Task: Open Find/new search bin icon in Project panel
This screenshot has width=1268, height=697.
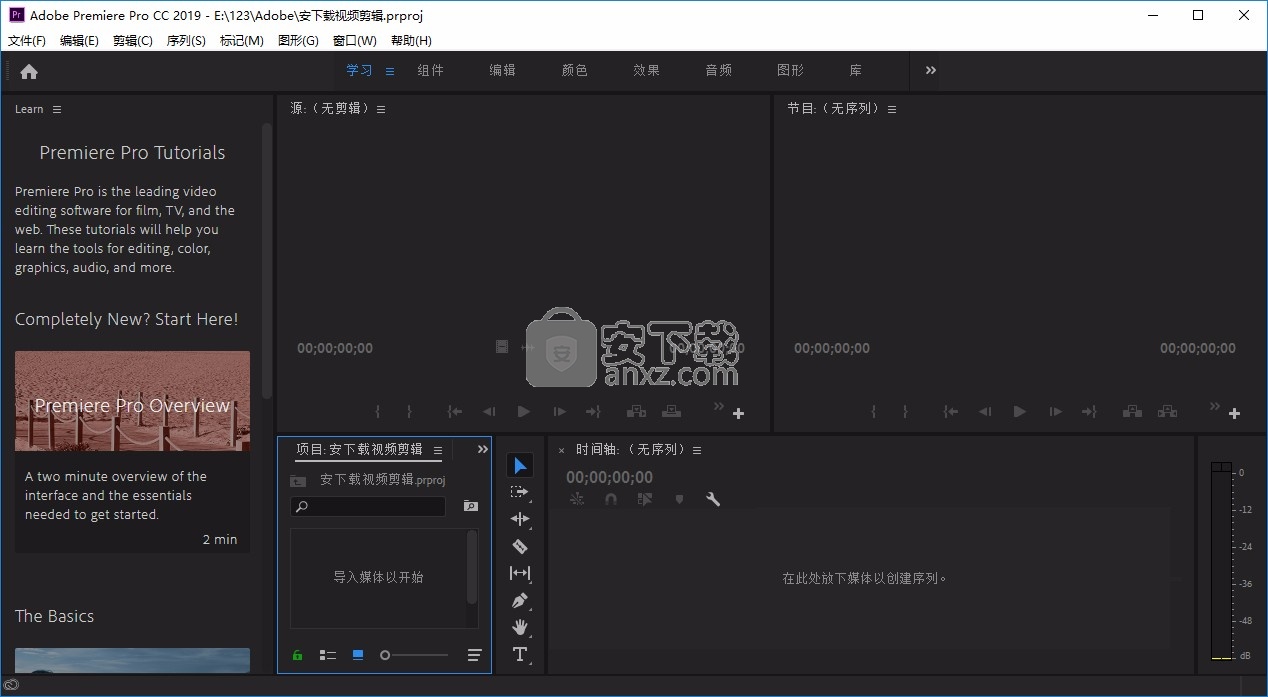Action: click(x=470, y=507)
